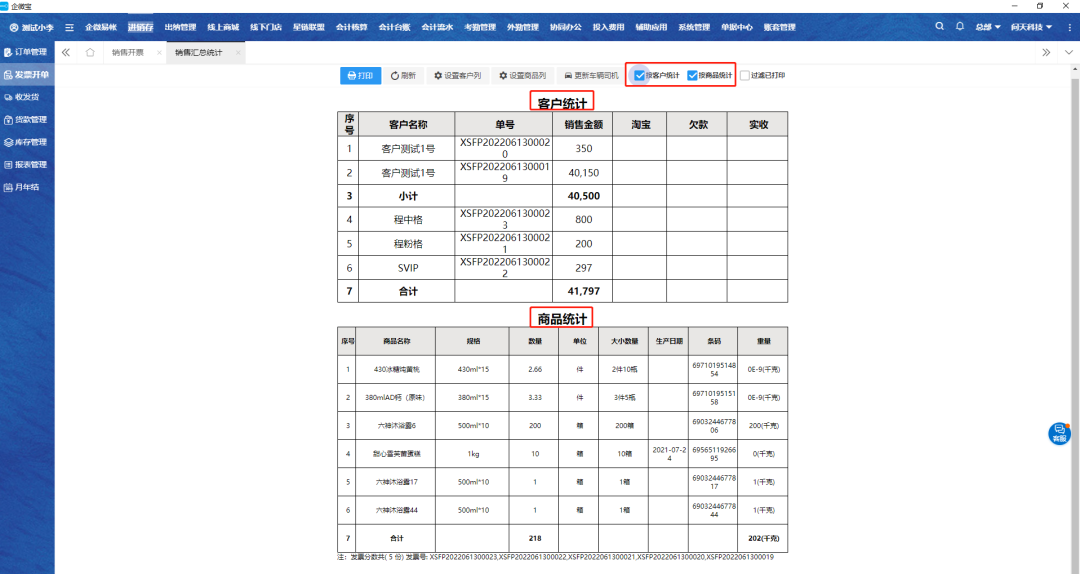
Task: Open the 向天科技 account dropdown
Action: [1031, 27]
